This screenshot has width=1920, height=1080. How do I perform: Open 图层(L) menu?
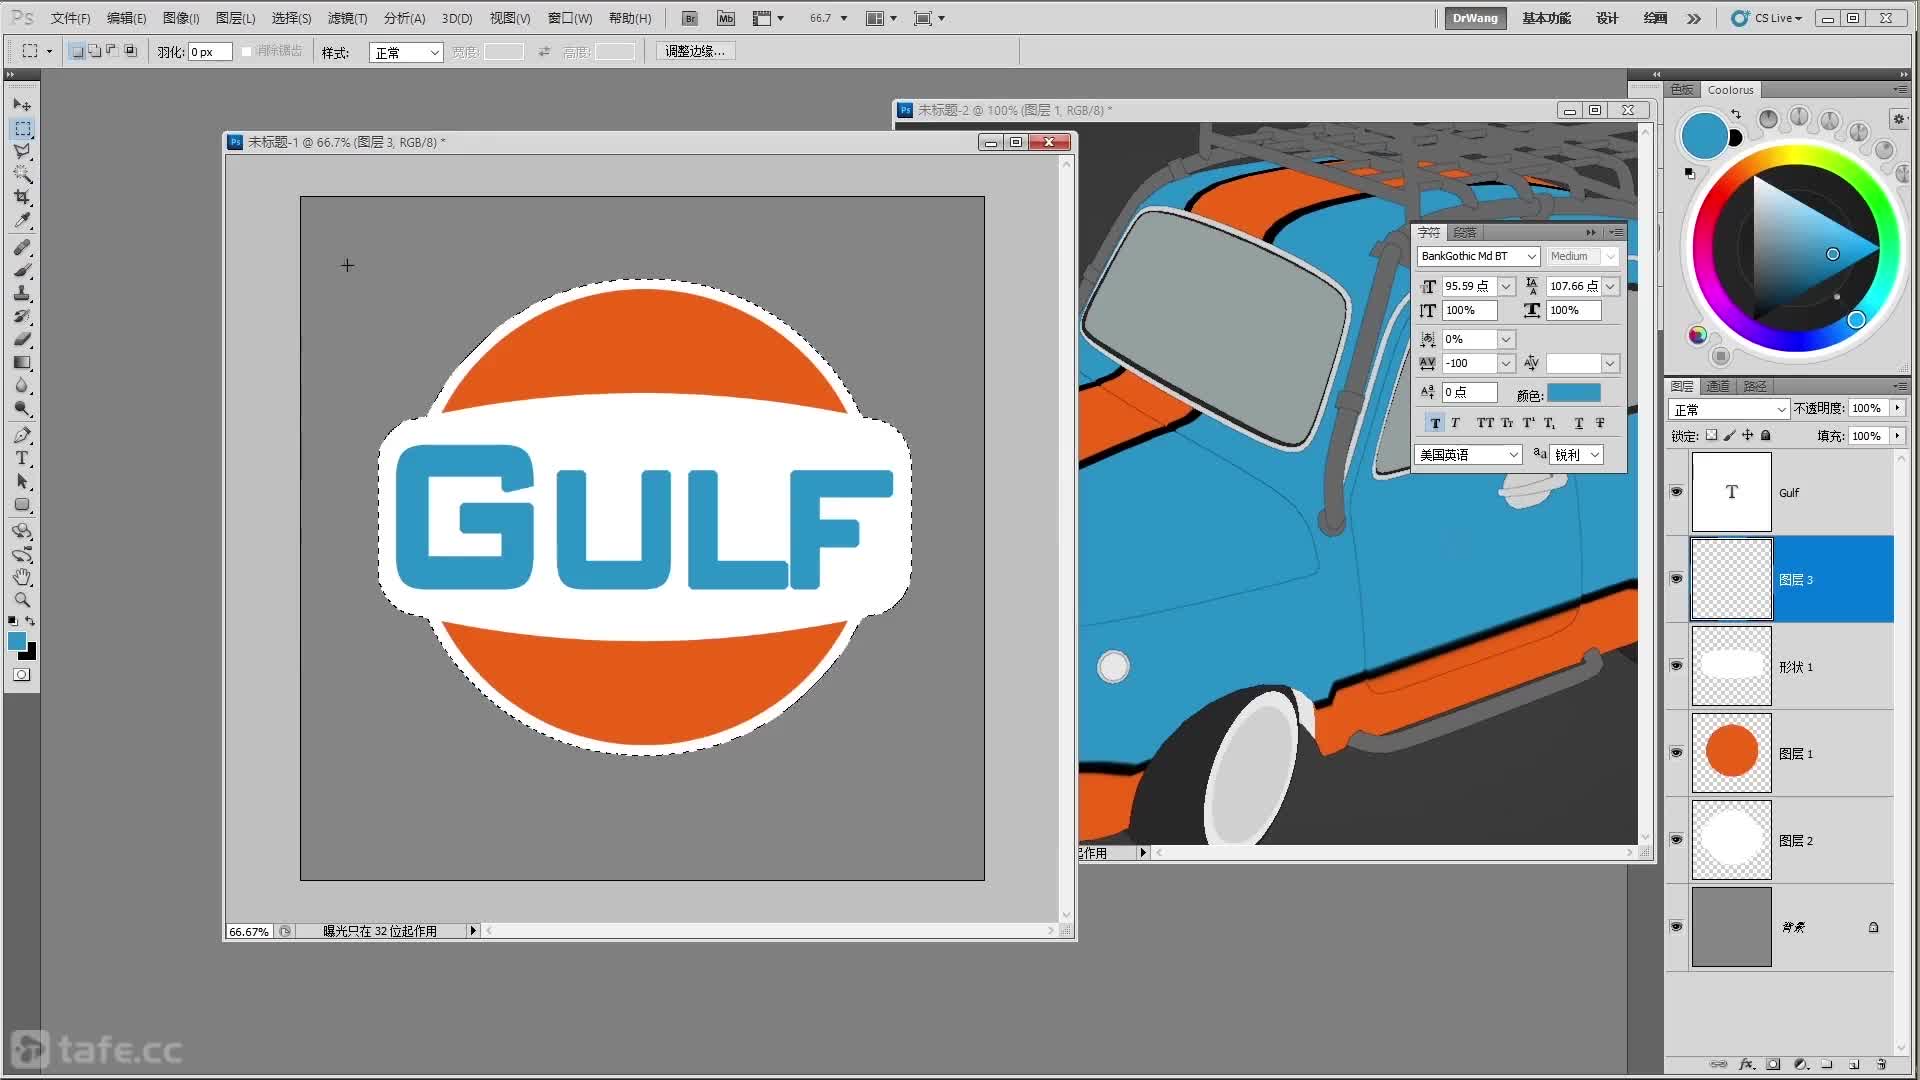(x=235, y=18)
